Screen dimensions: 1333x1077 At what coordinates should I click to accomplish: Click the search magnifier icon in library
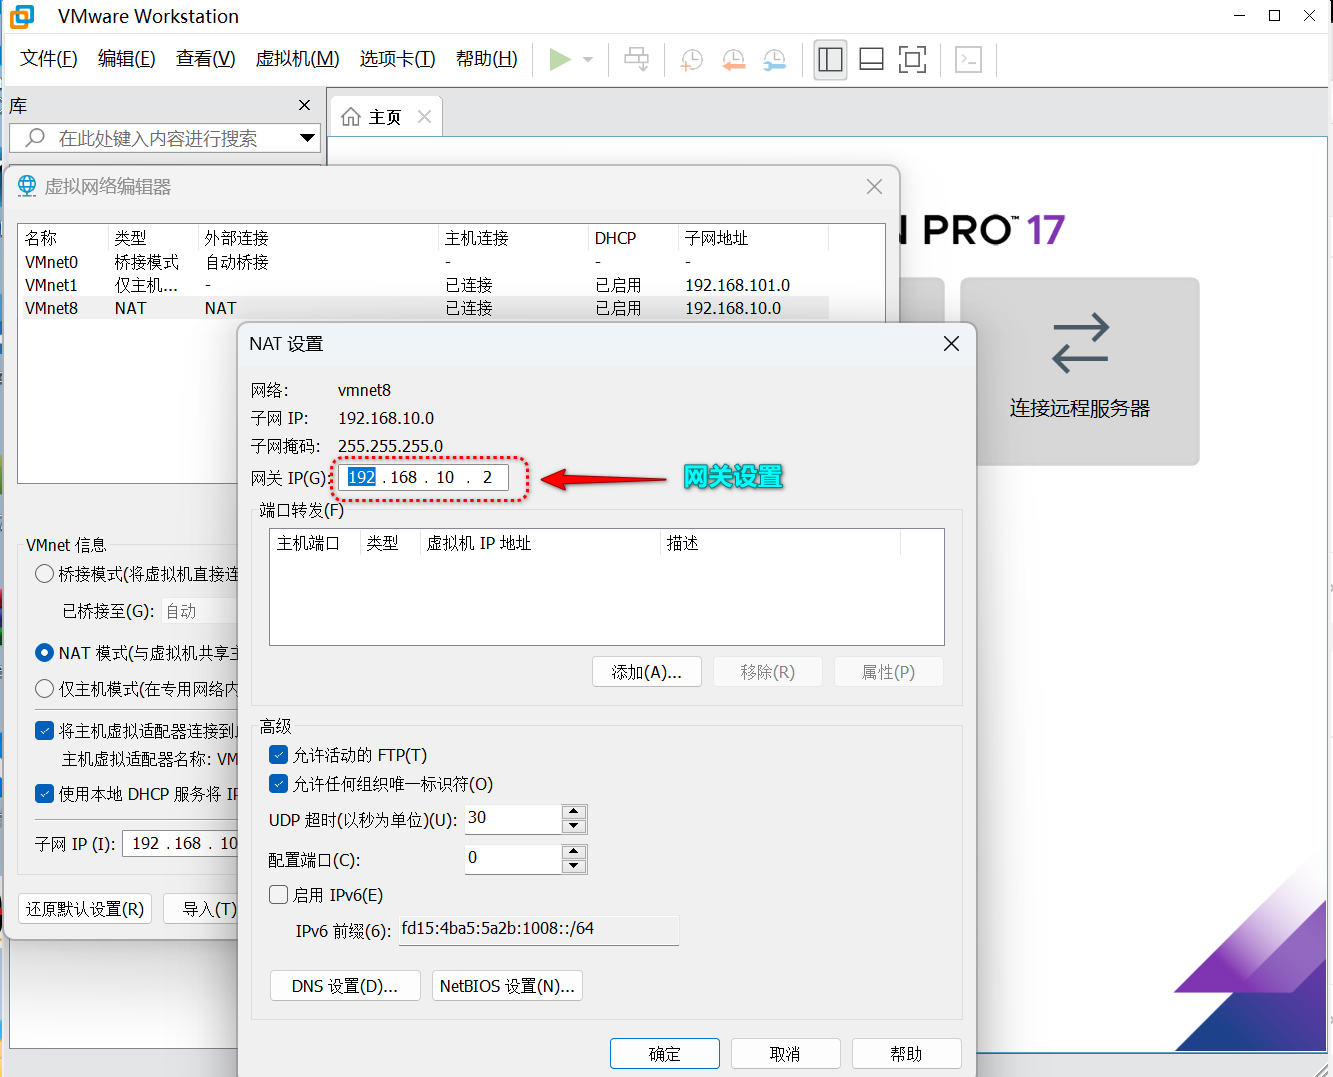click(35, 138)
